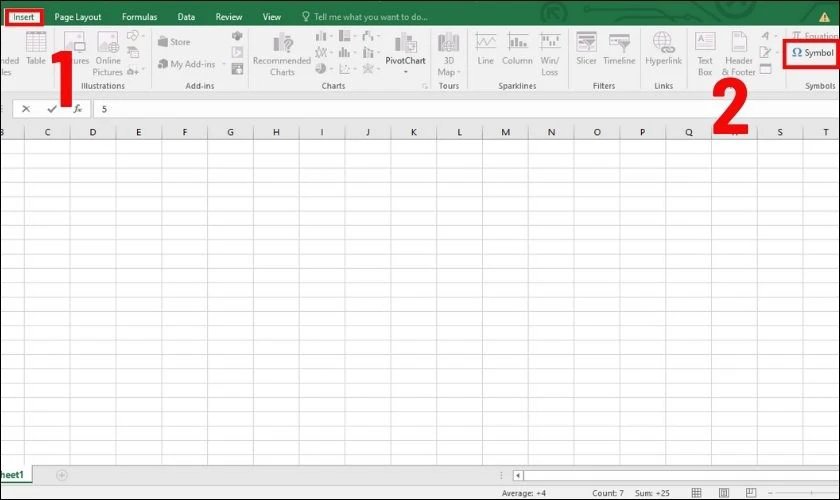Viewport: 840px width, 500px height.
Task: Open the Insert Function fx button
Action: coord(78,109)
